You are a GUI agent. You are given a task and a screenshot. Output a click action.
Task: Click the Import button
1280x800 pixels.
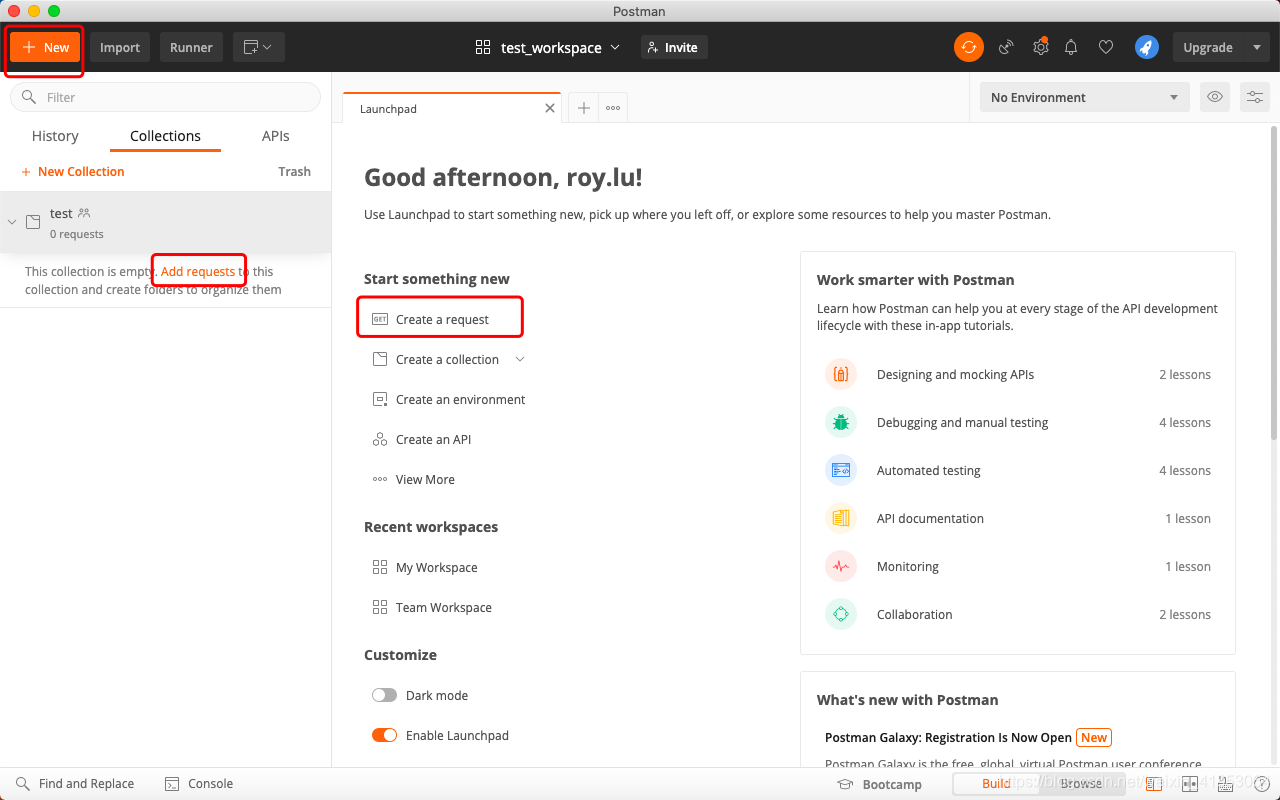click(120, 47)
